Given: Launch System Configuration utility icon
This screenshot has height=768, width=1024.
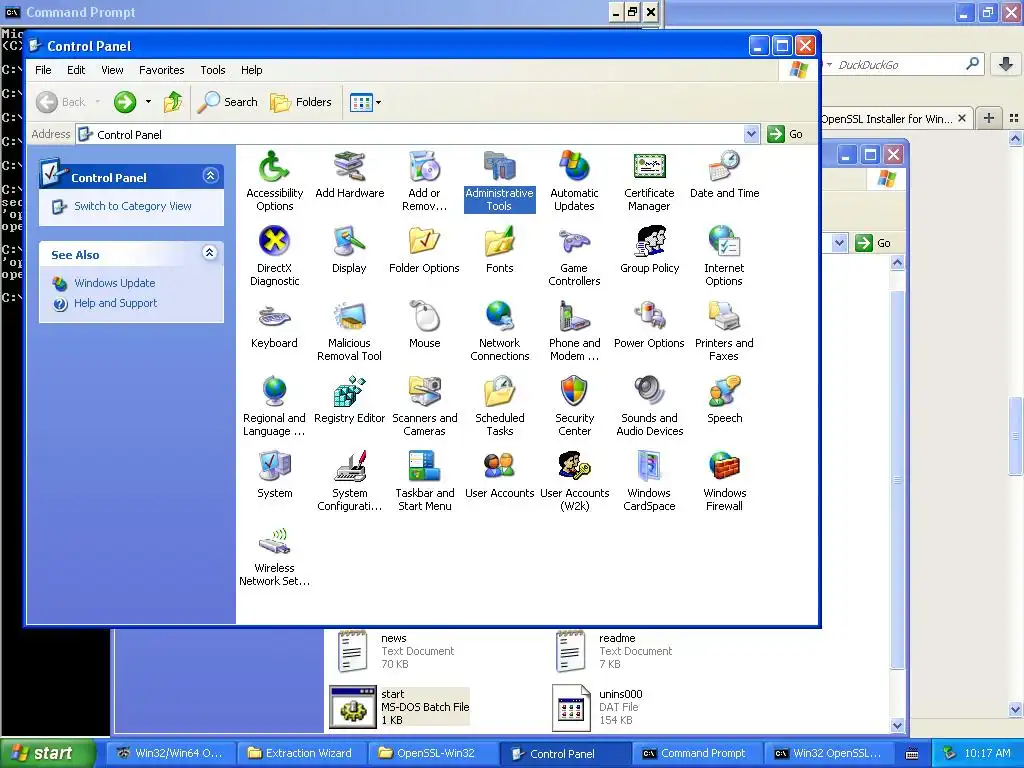Looking at the screenshot, I should click(x=349, y=482).
